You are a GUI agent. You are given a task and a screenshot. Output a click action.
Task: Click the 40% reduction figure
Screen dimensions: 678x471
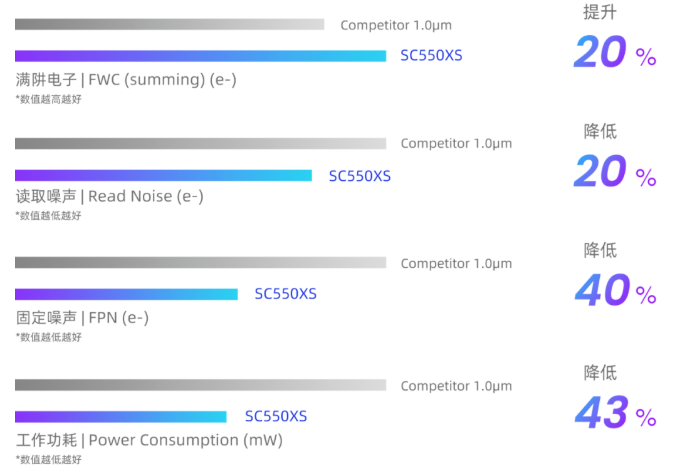pos(616,290)
